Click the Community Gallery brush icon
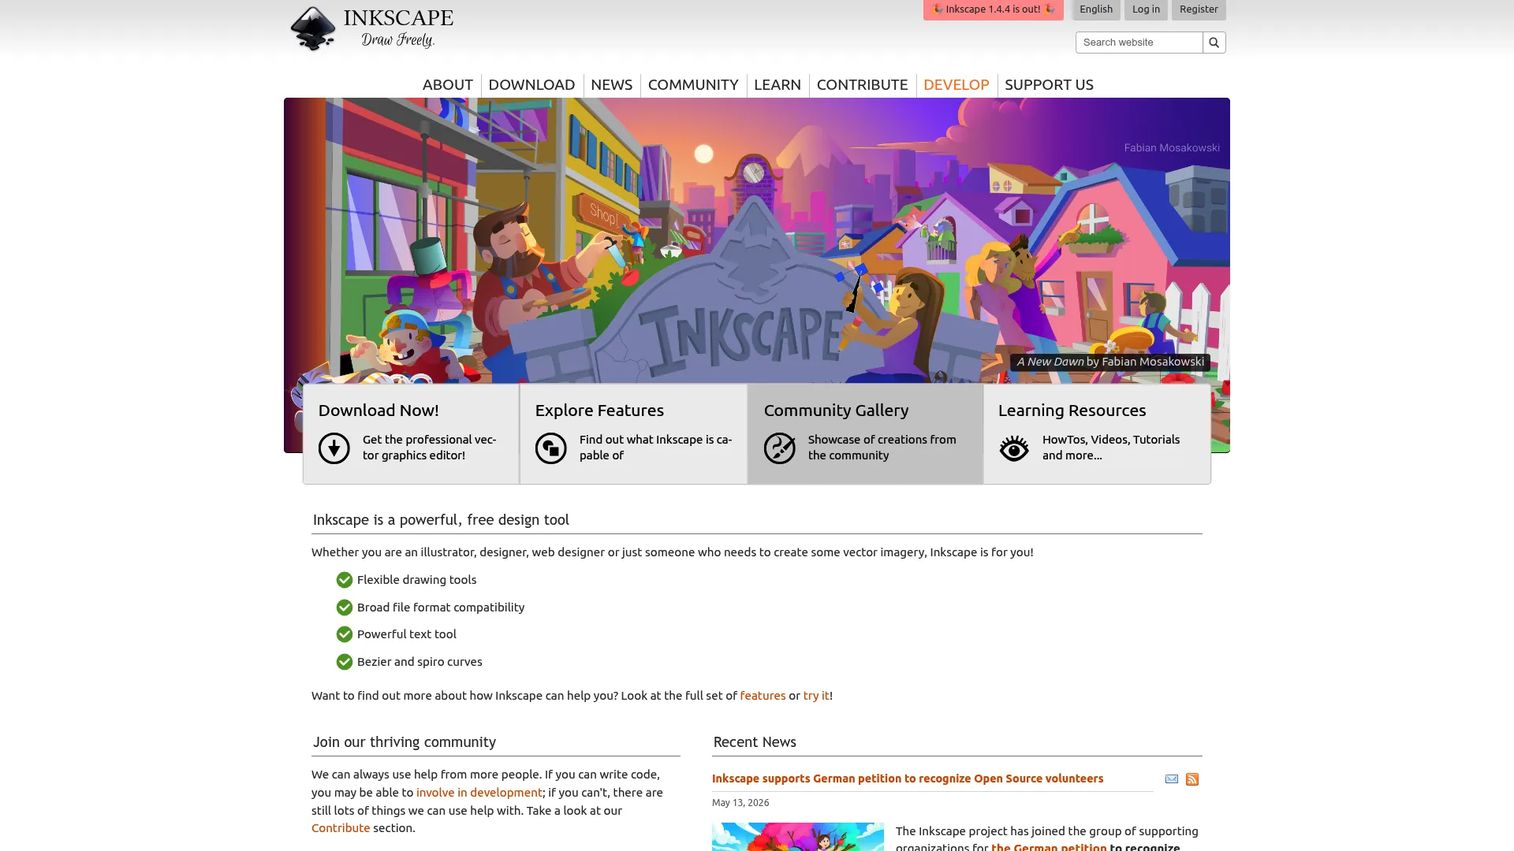 coord(780,448)
